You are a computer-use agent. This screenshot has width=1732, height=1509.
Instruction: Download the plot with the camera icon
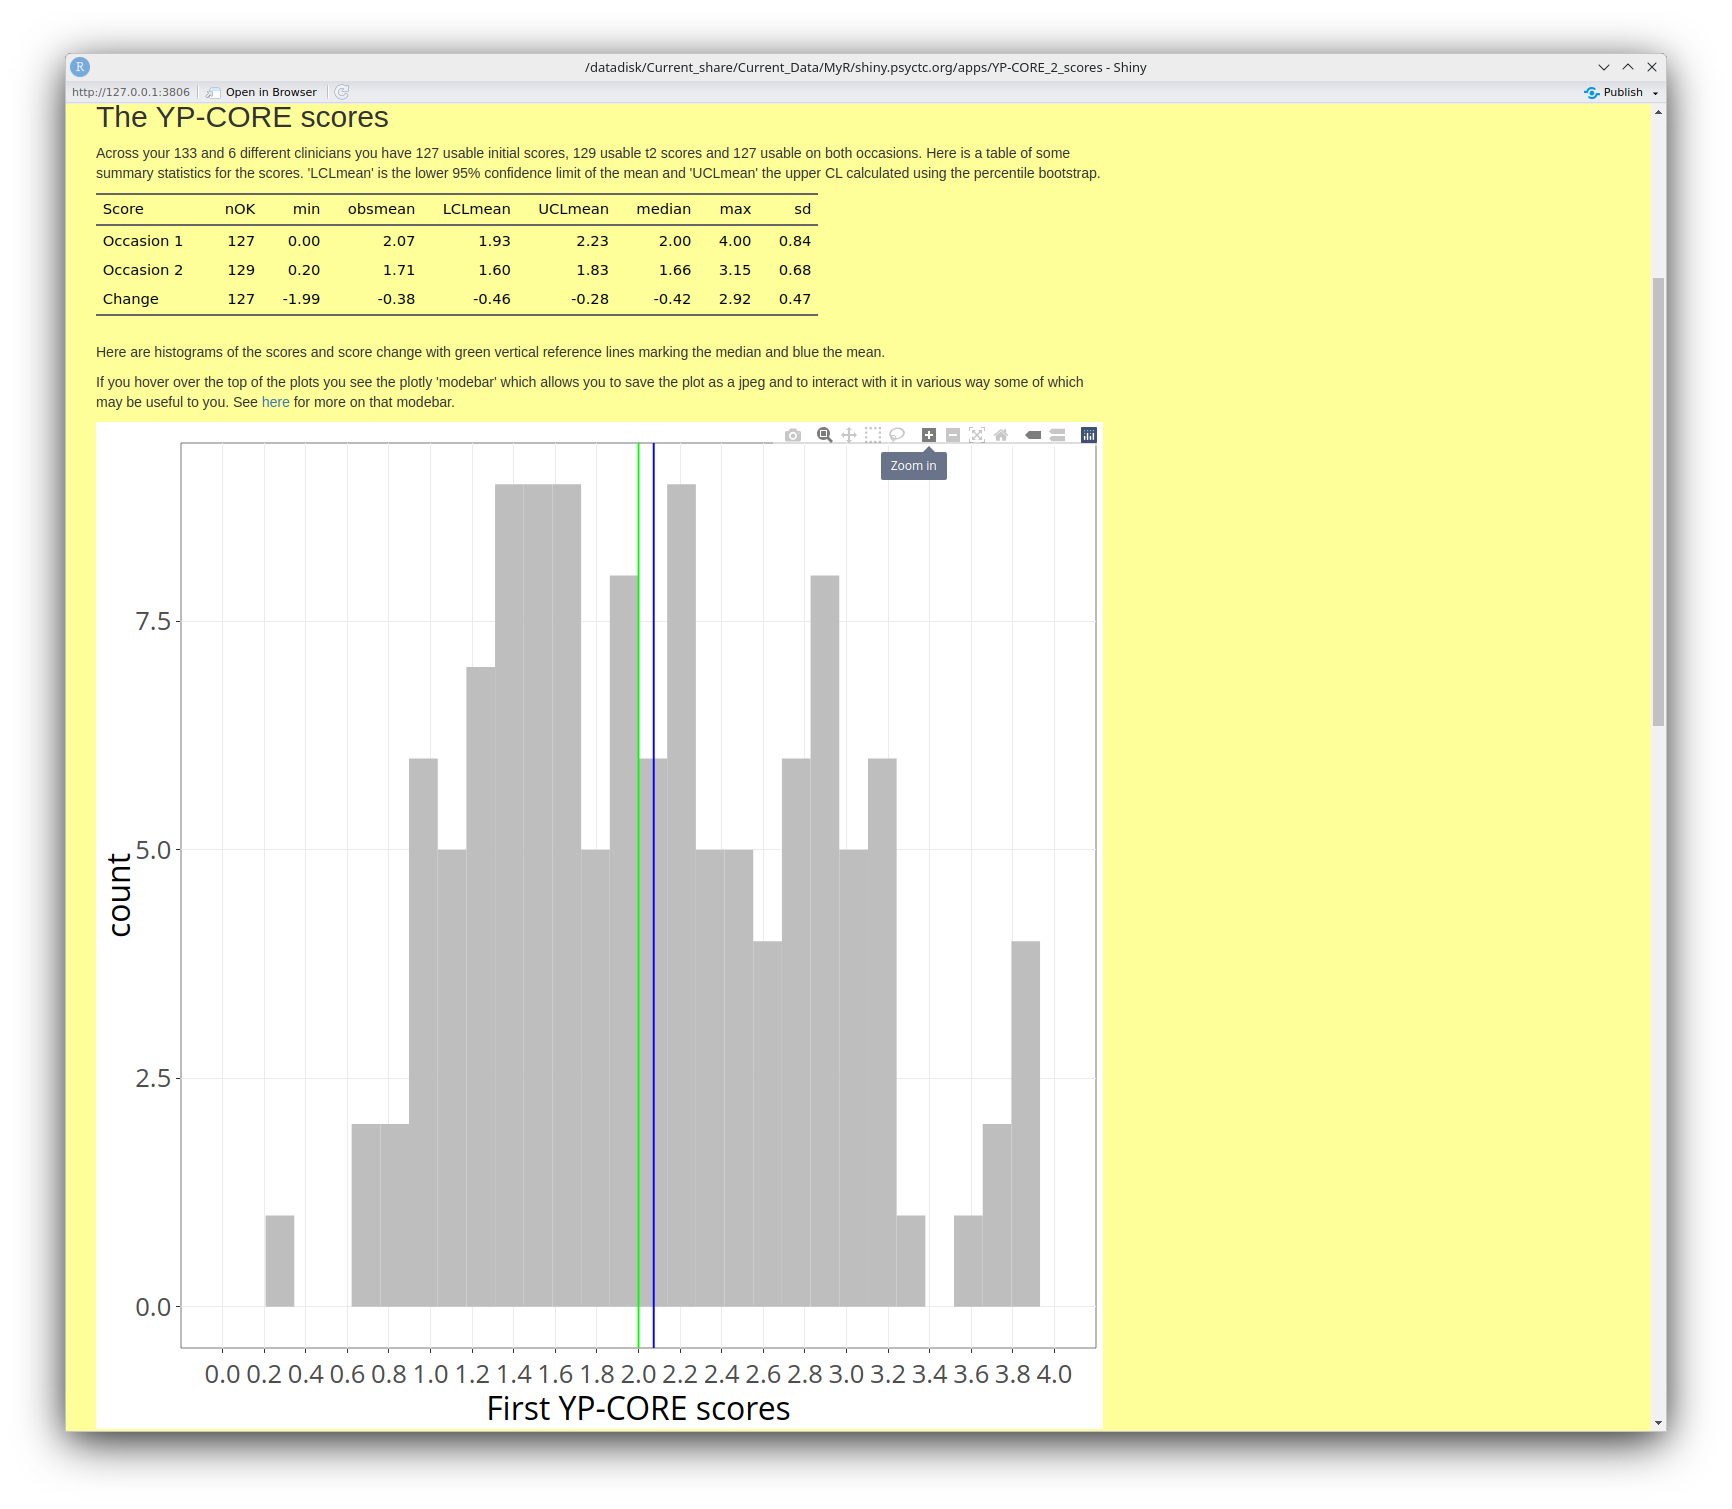793,435
